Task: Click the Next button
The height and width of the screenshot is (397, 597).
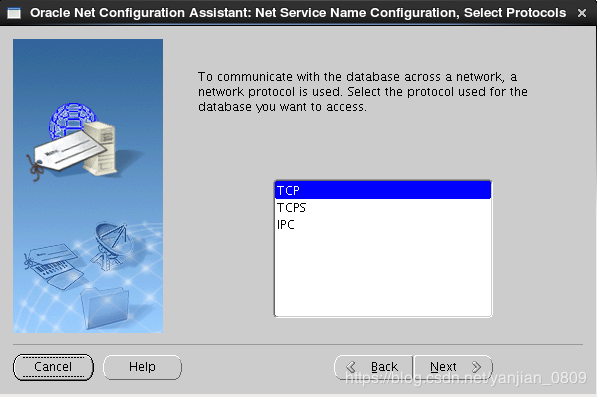Action: (453, 367)
